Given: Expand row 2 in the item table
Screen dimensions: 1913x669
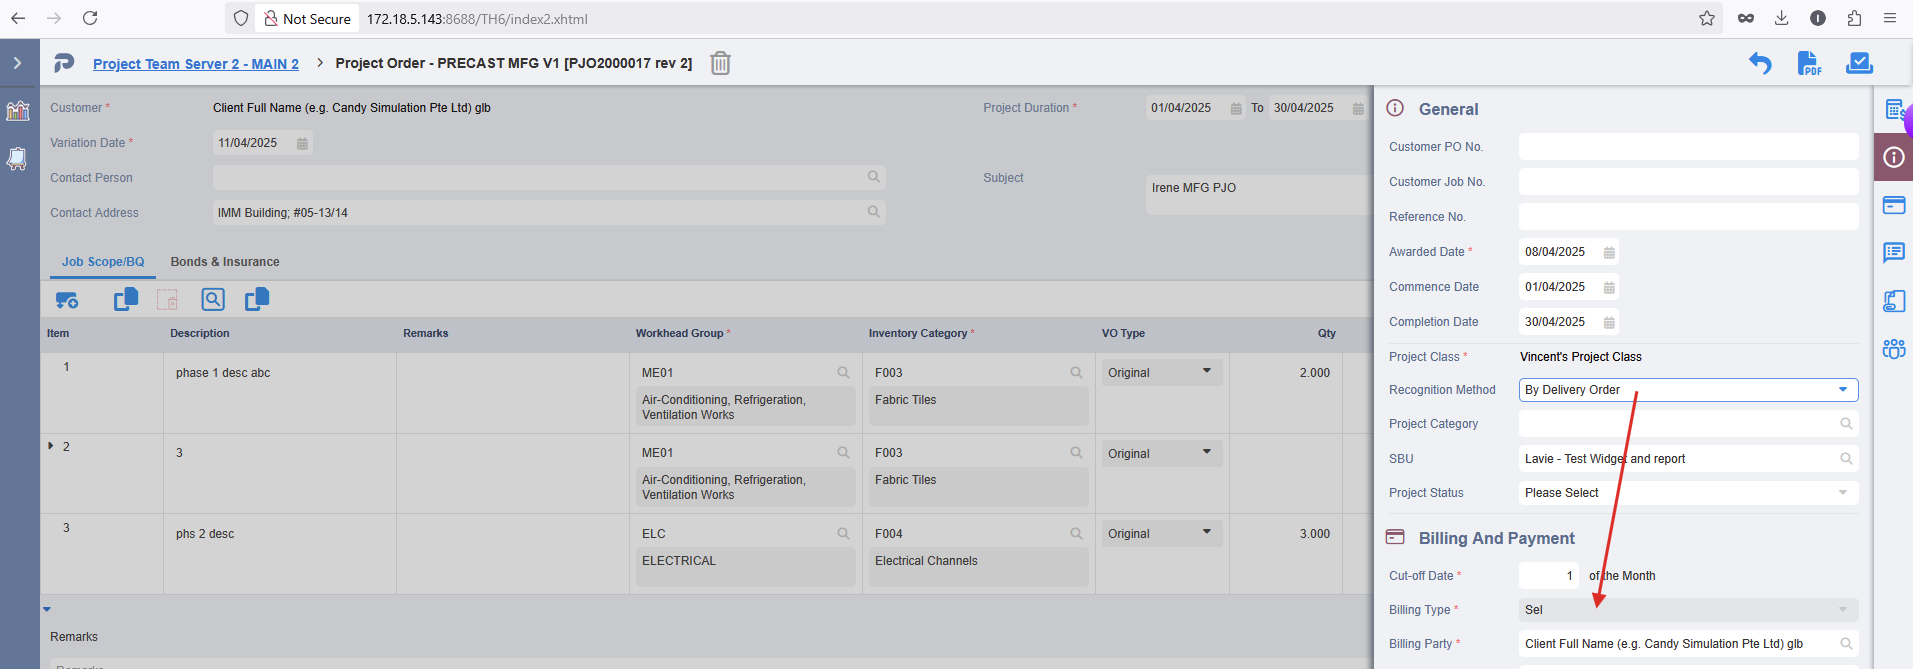Looking at the screenshot, I should [51, 446].
